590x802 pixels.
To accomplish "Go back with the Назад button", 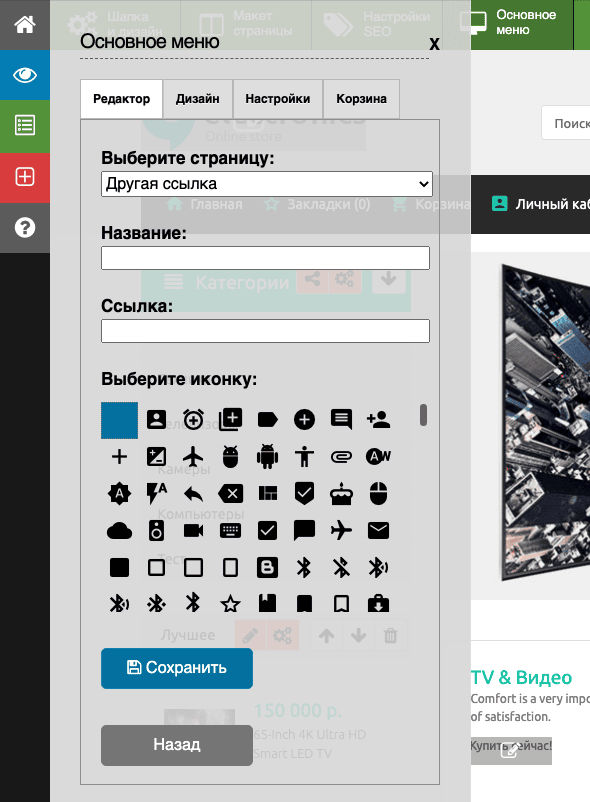I will coord(177,745).
